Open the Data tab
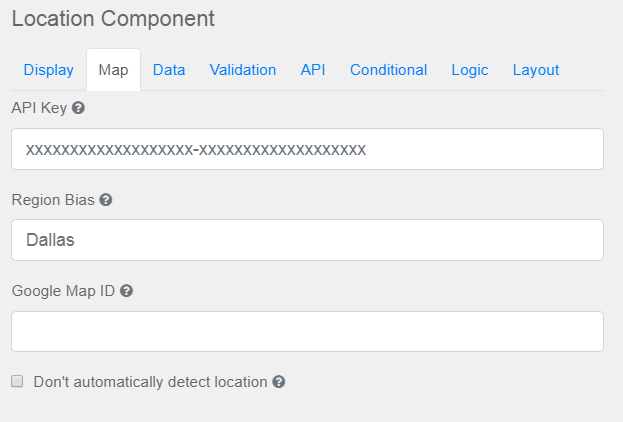Image resolution: width=623 pixels, height=422 pixels. tap(169, 70)
